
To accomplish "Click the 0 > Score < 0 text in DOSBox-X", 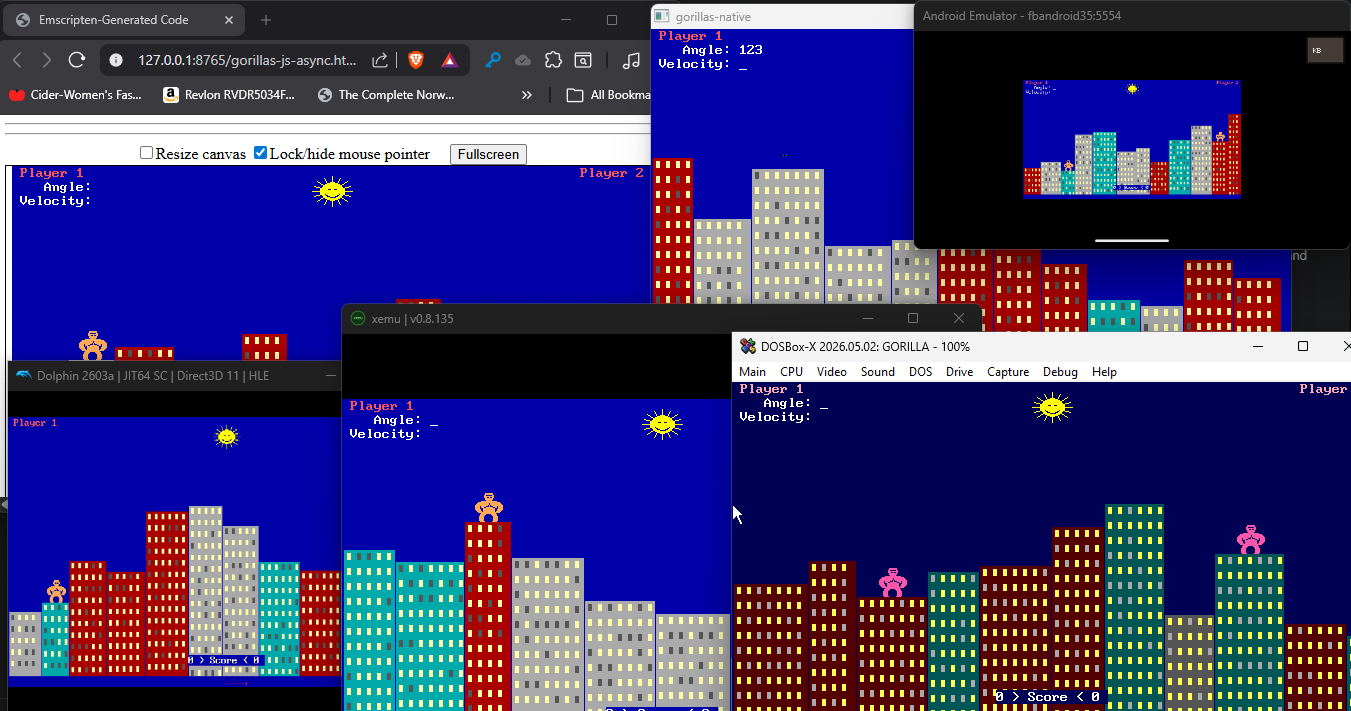I will tap(1047, 696).
